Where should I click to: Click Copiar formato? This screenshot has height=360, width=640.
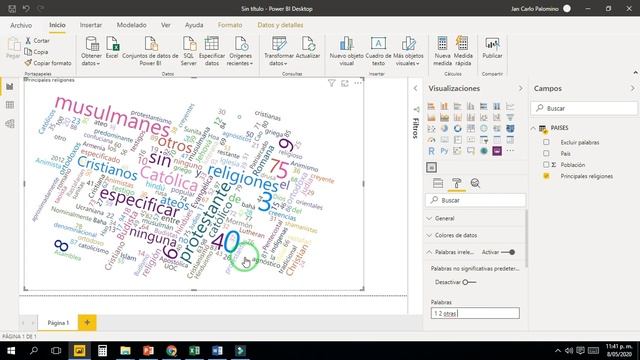(48, 63)
